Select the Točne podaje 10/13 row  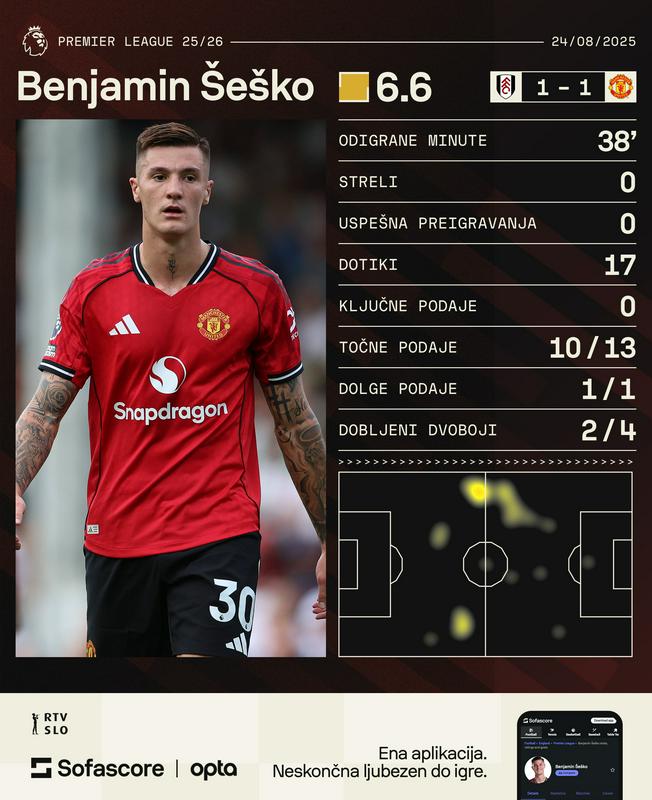[x=487, y=347]
